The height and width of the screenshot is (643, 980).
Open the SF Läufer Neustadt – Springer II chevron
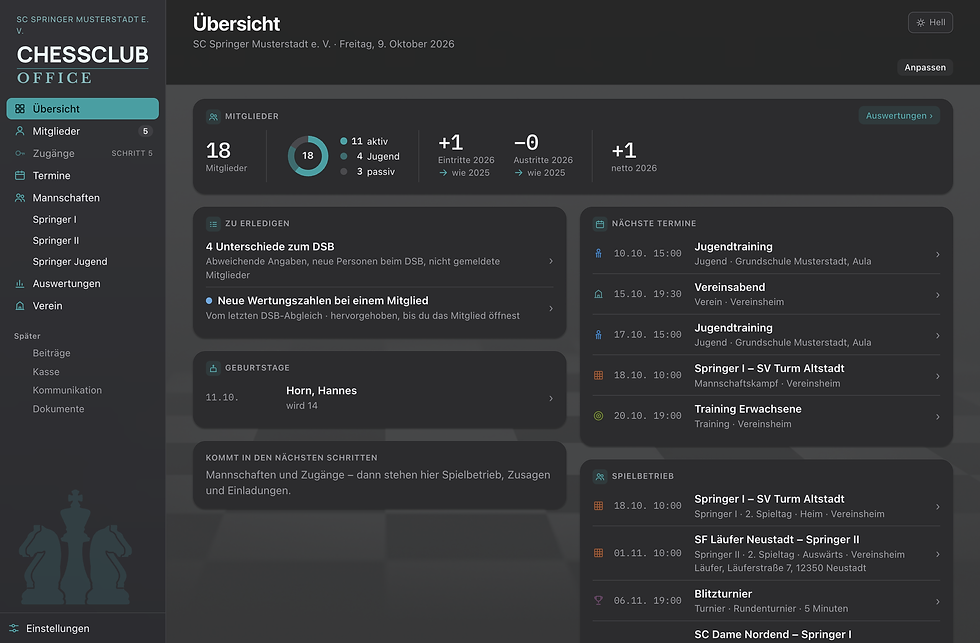938,554
